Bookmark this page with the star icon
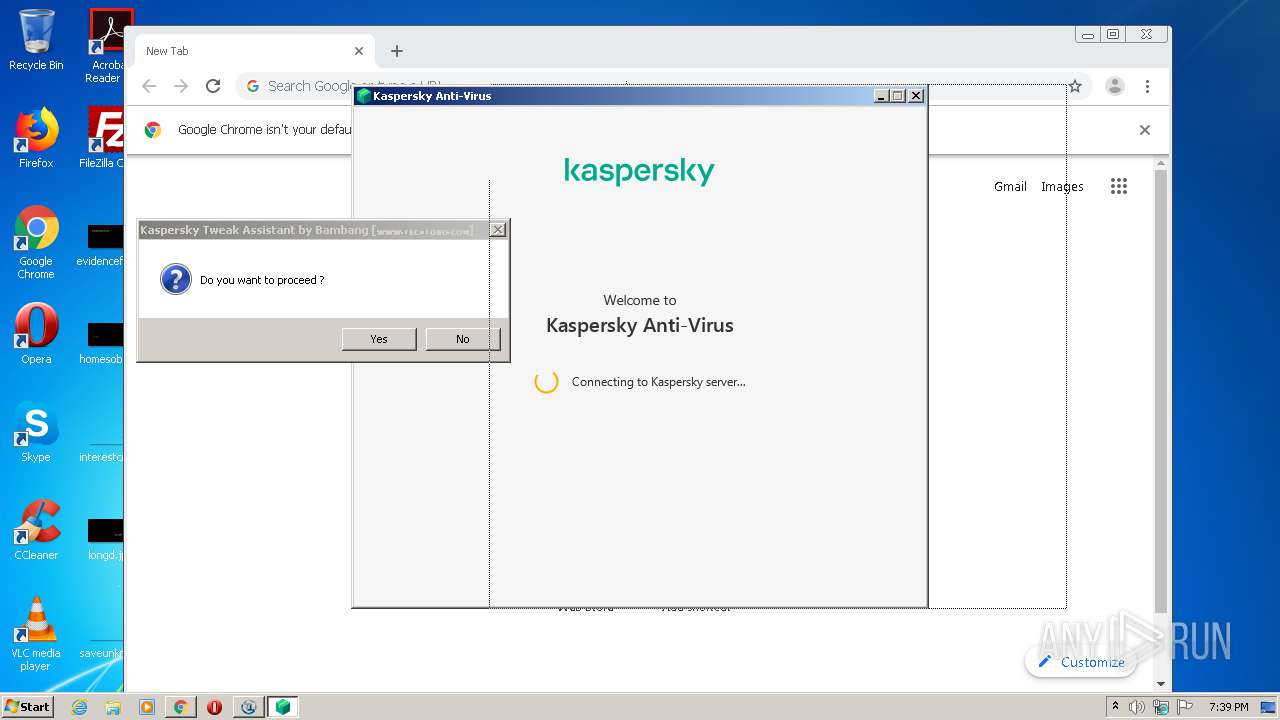The height and width of the screenshot is (720, 1280). 1075,86
